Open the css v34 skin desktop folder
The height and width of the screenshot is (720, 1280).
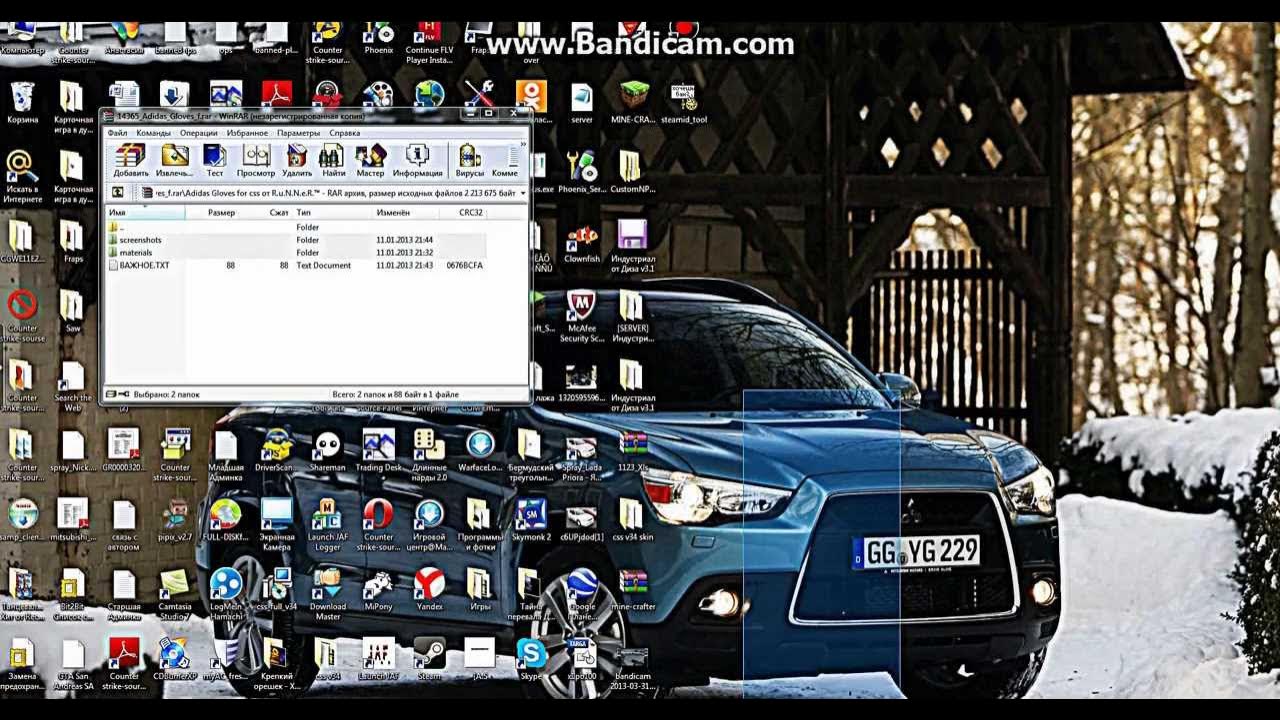(x=632, y=520)
